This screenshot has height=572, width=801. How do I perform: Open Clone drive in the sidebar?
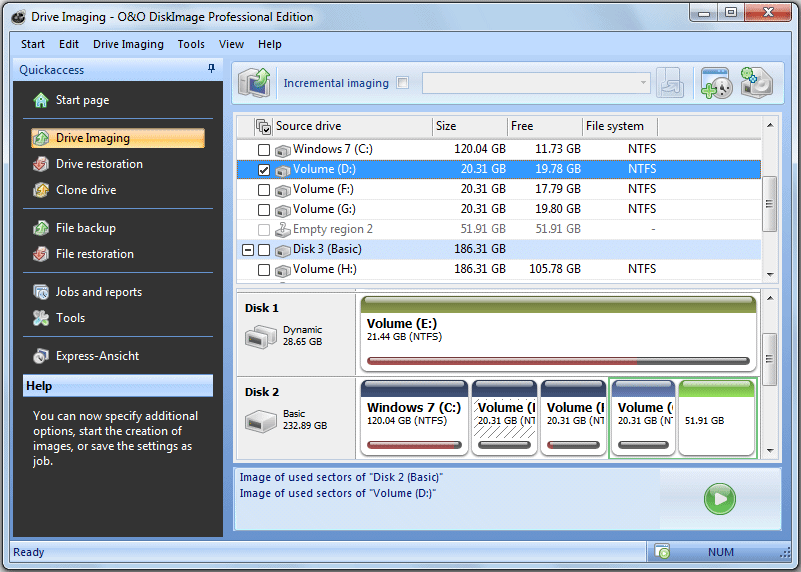pos(75,190)
